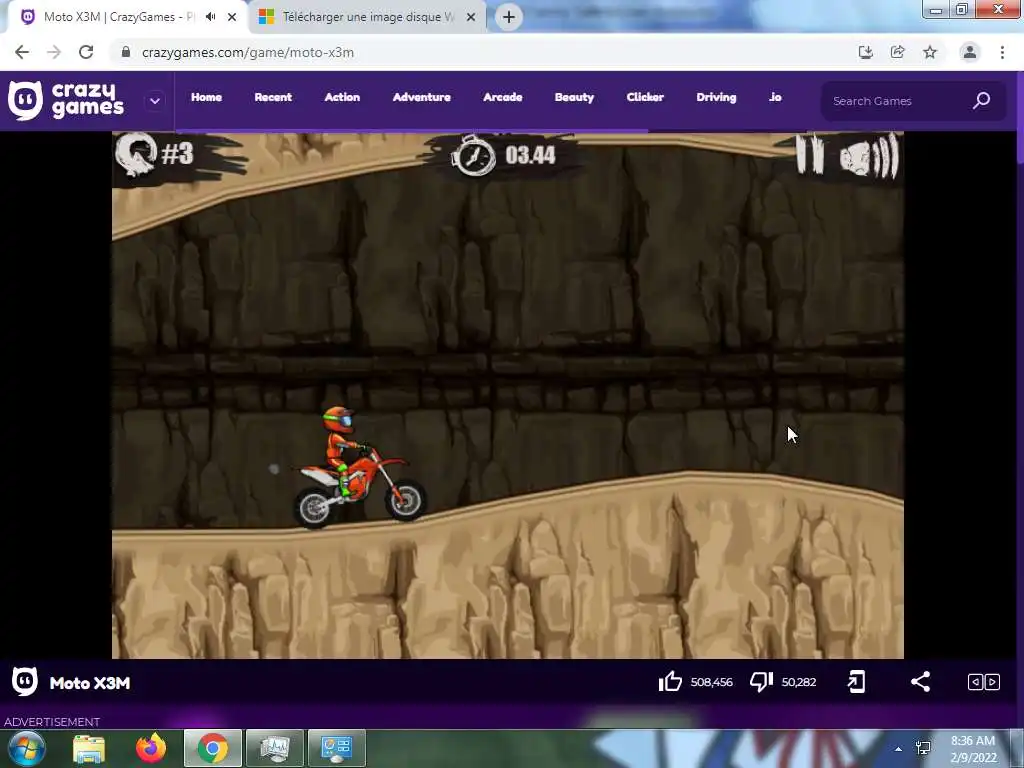Share the Moto X3M game
The image size is (1024, 768).
920,682
